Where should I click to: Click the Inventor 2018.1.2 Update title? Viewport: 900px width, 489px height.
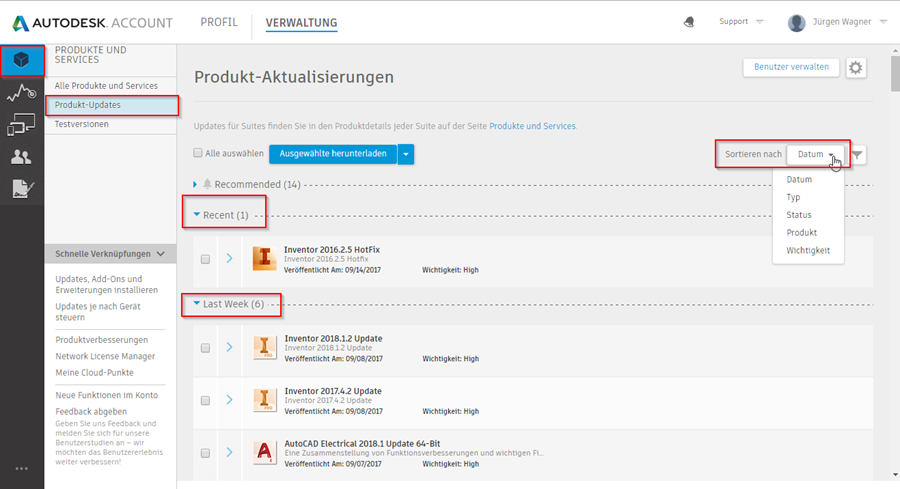coord(333,339)
